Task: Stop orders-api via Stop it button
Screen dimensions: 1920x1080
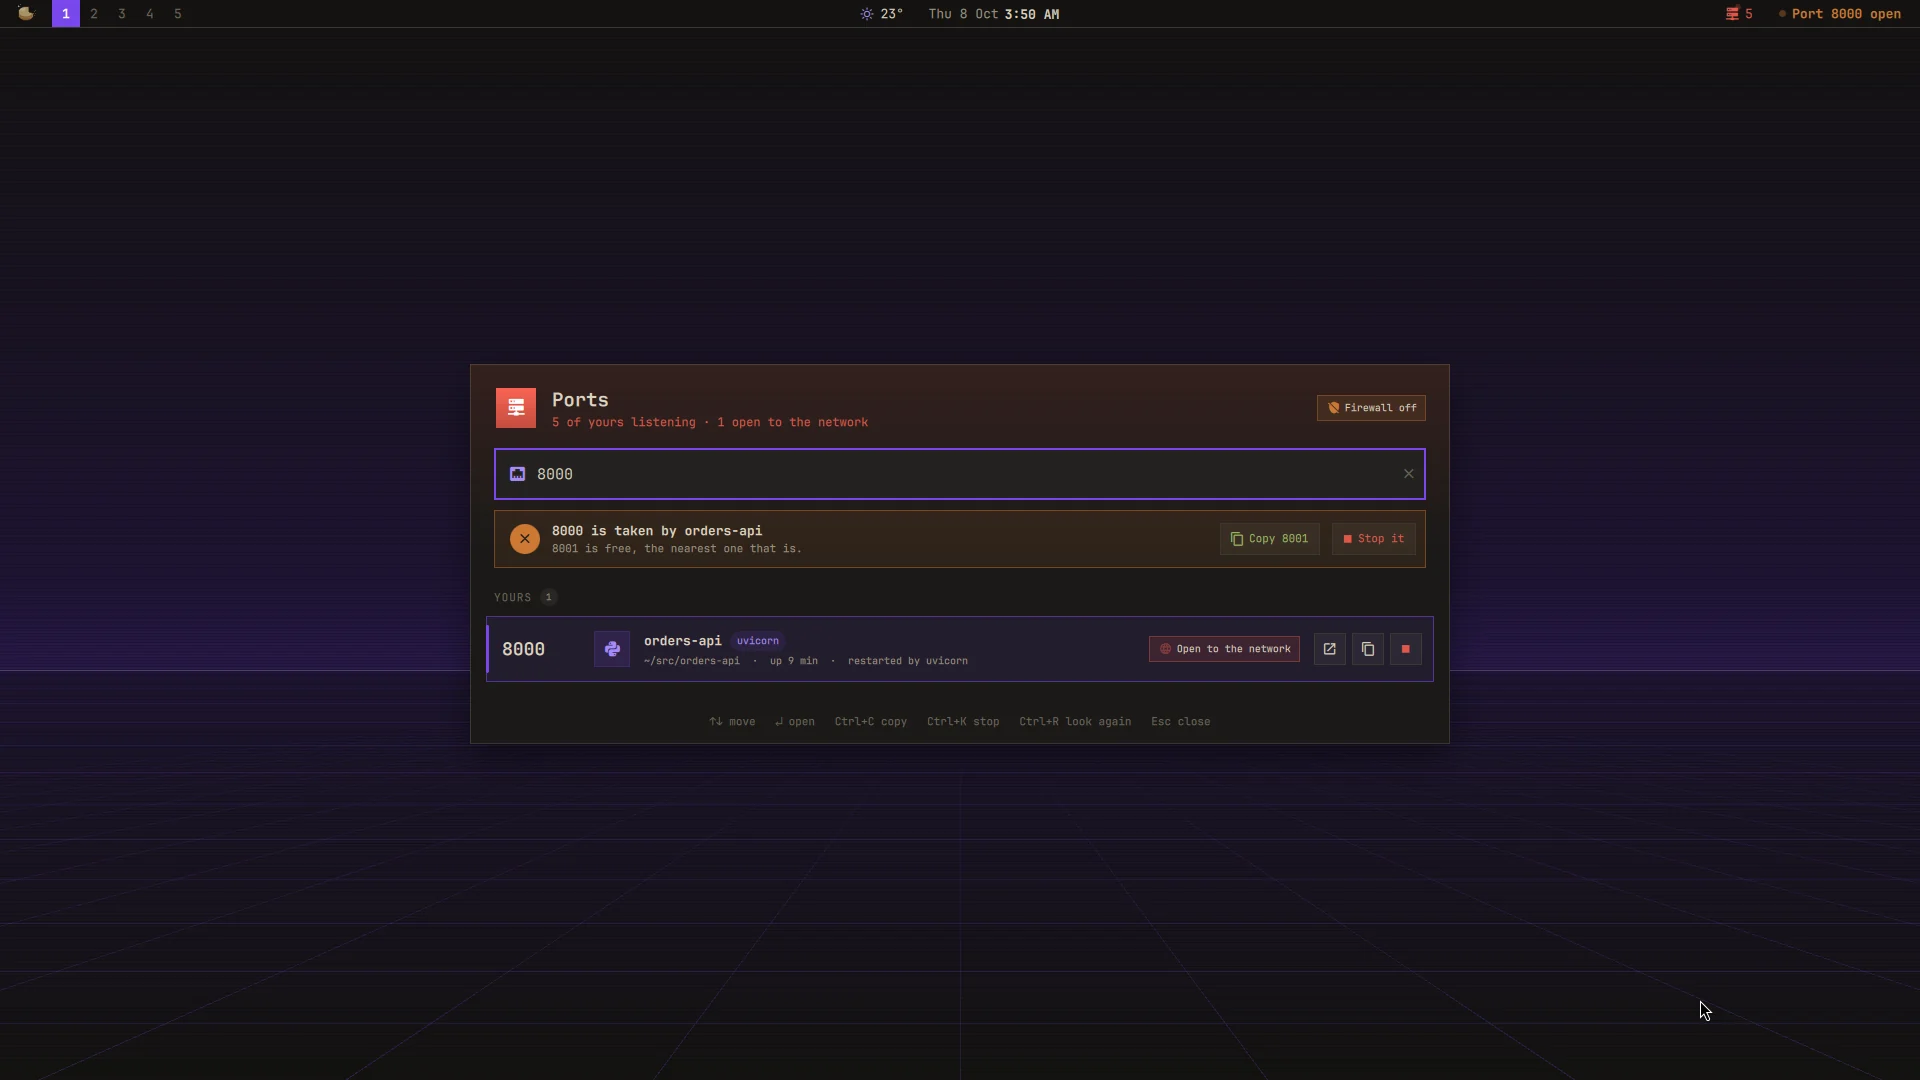Action: click(1373, 539)
